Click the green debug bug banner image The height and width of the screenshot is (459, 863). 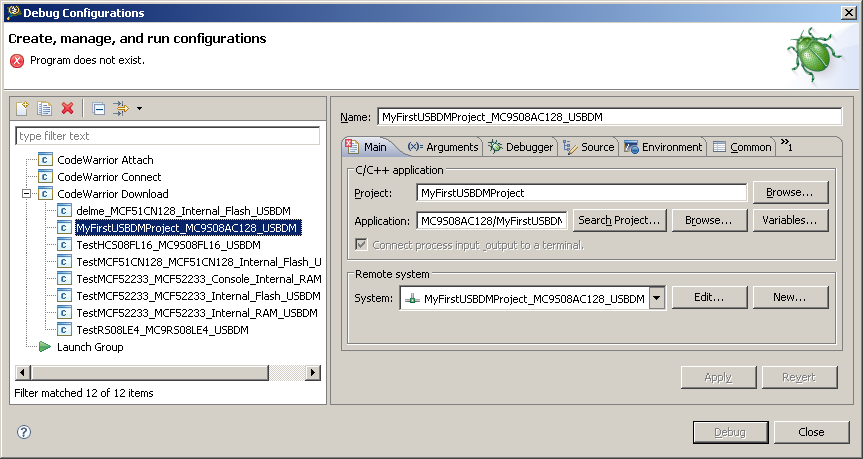(813, 55)
